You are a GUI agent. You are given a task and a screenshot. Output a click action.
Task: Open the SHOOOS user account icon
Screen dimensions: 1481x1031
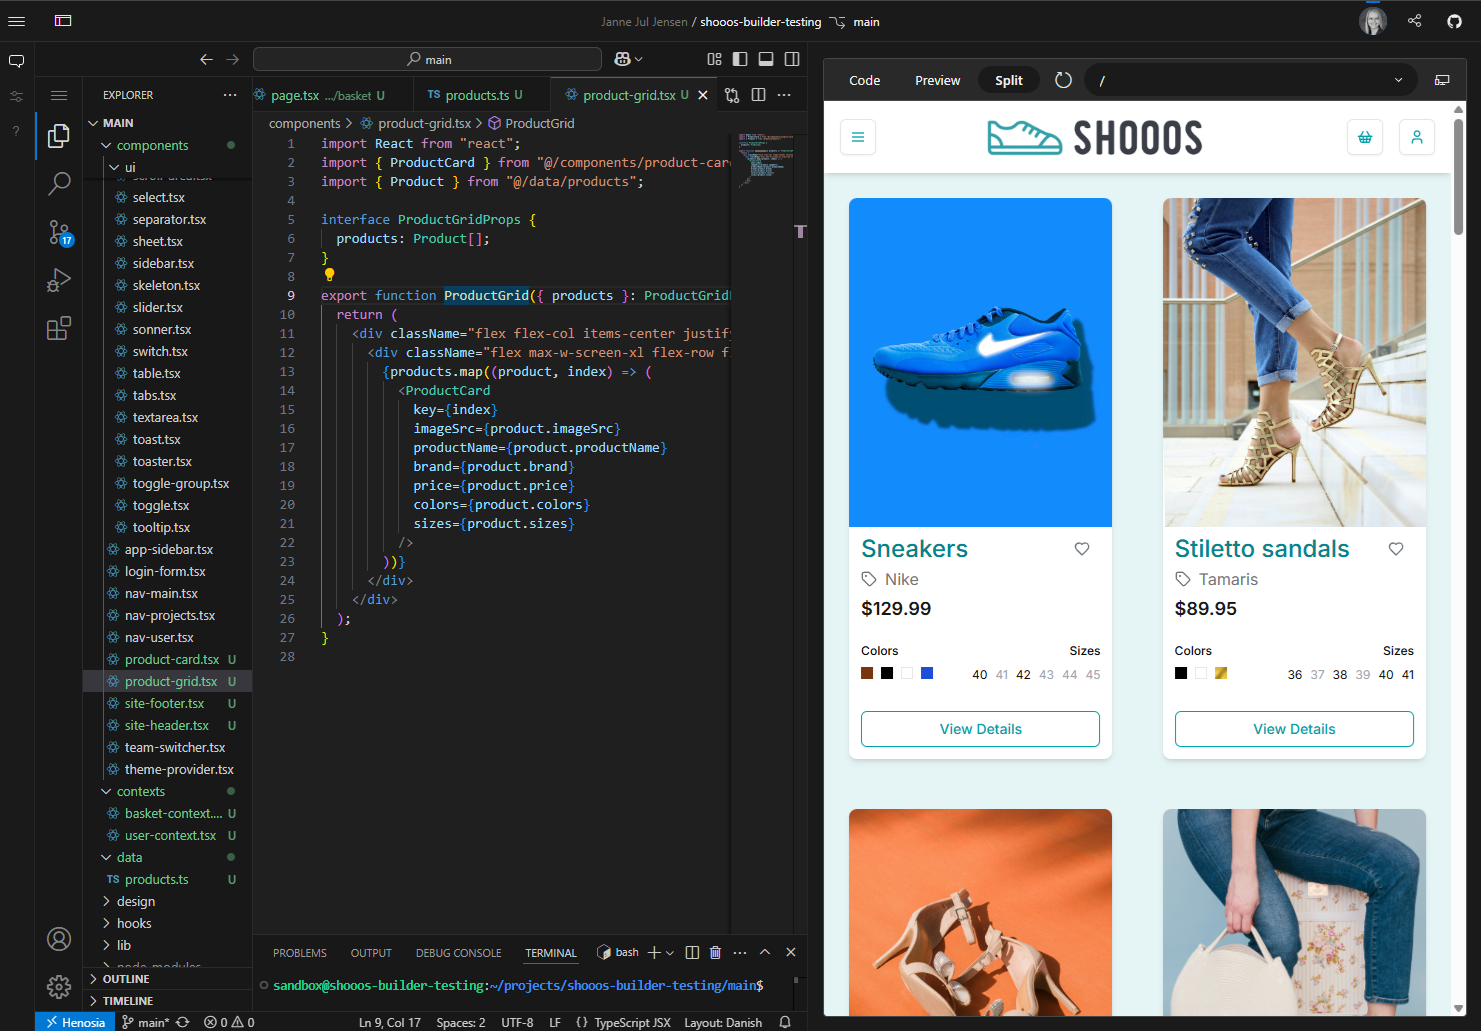(x=1417, y=137)
